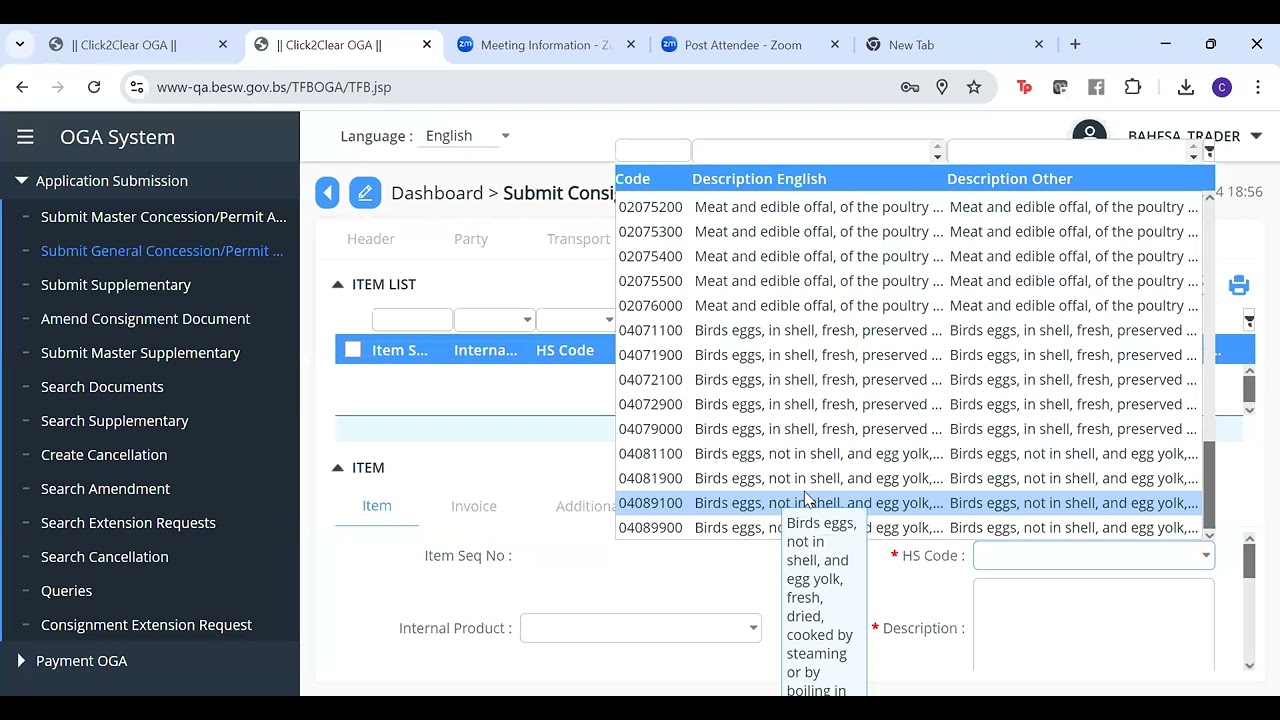Open the Internal Product dropdown
The width and height of the screenshot is (1280, 720).
pyautogui.click(x=640, y=628)
